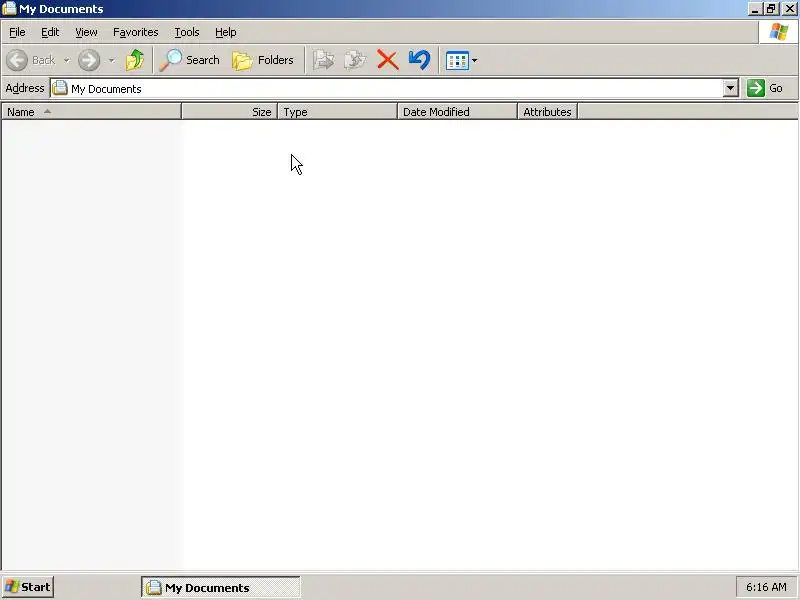Click the My Documents icon in address bar
The height and width of the screenshot is (600, 800).
click(x=60, y=88)
